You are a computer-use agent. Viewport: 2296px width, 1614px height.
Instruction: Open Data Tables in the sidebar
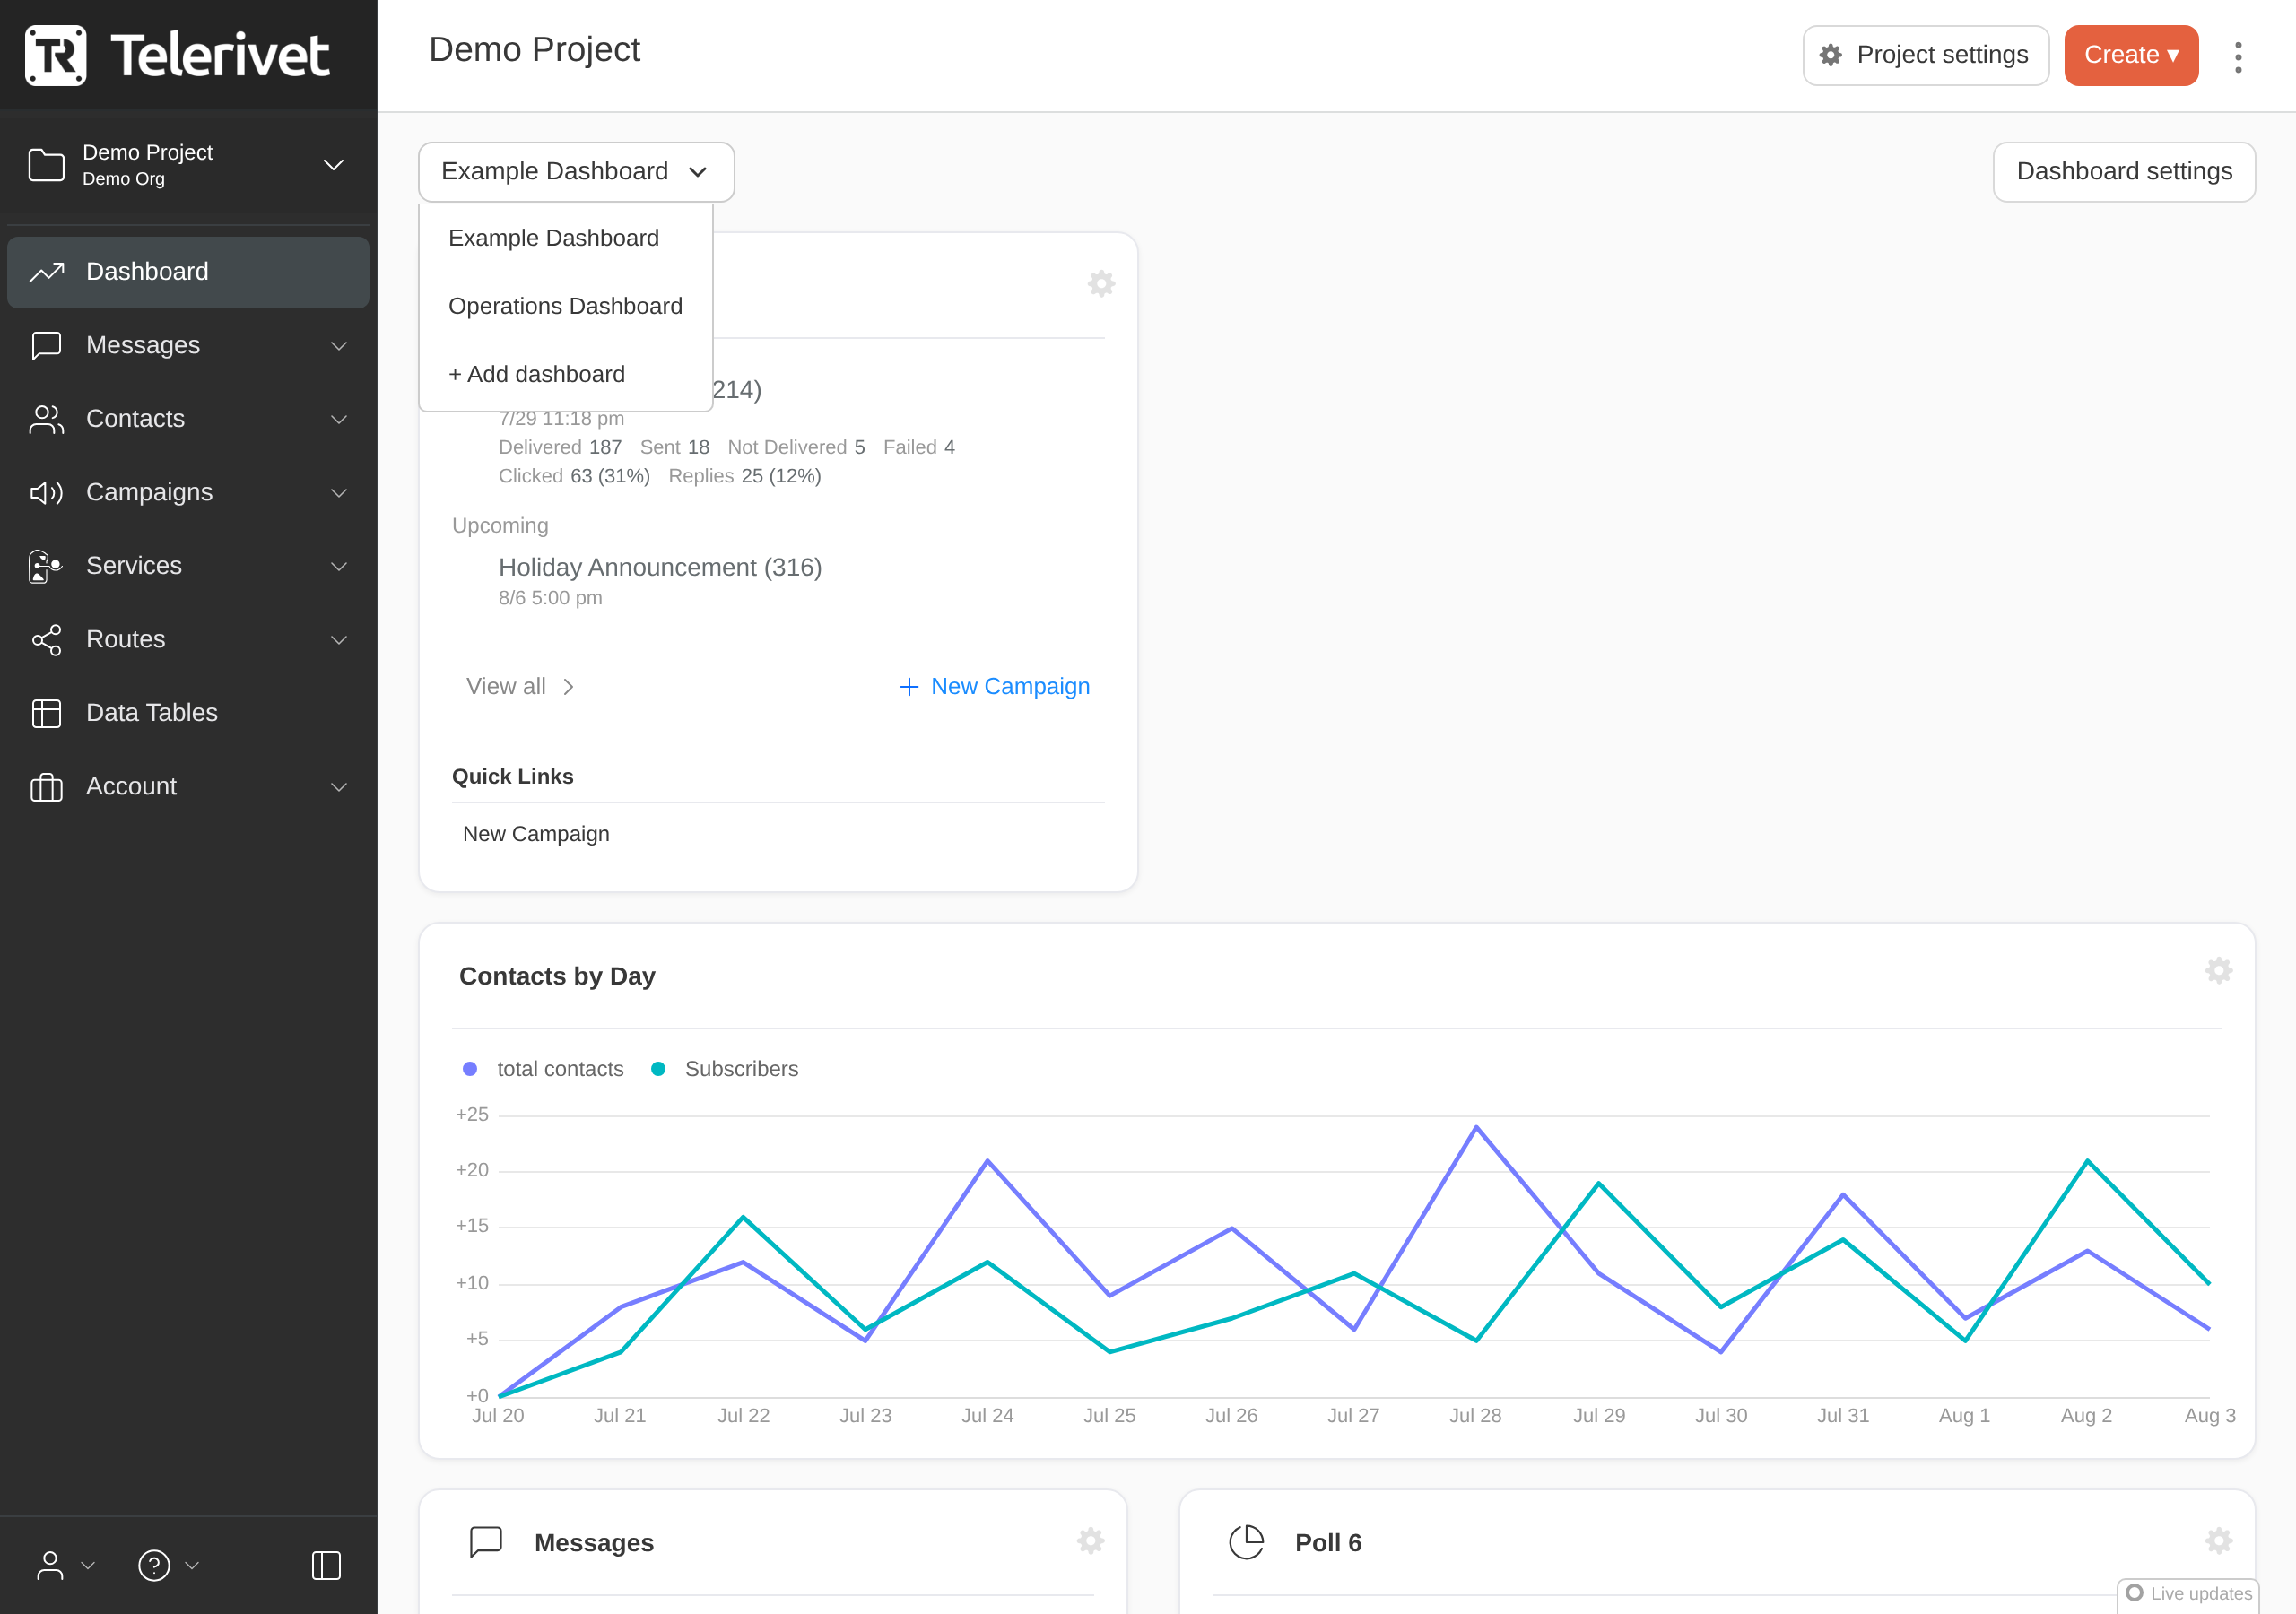(x=188, y=713)
